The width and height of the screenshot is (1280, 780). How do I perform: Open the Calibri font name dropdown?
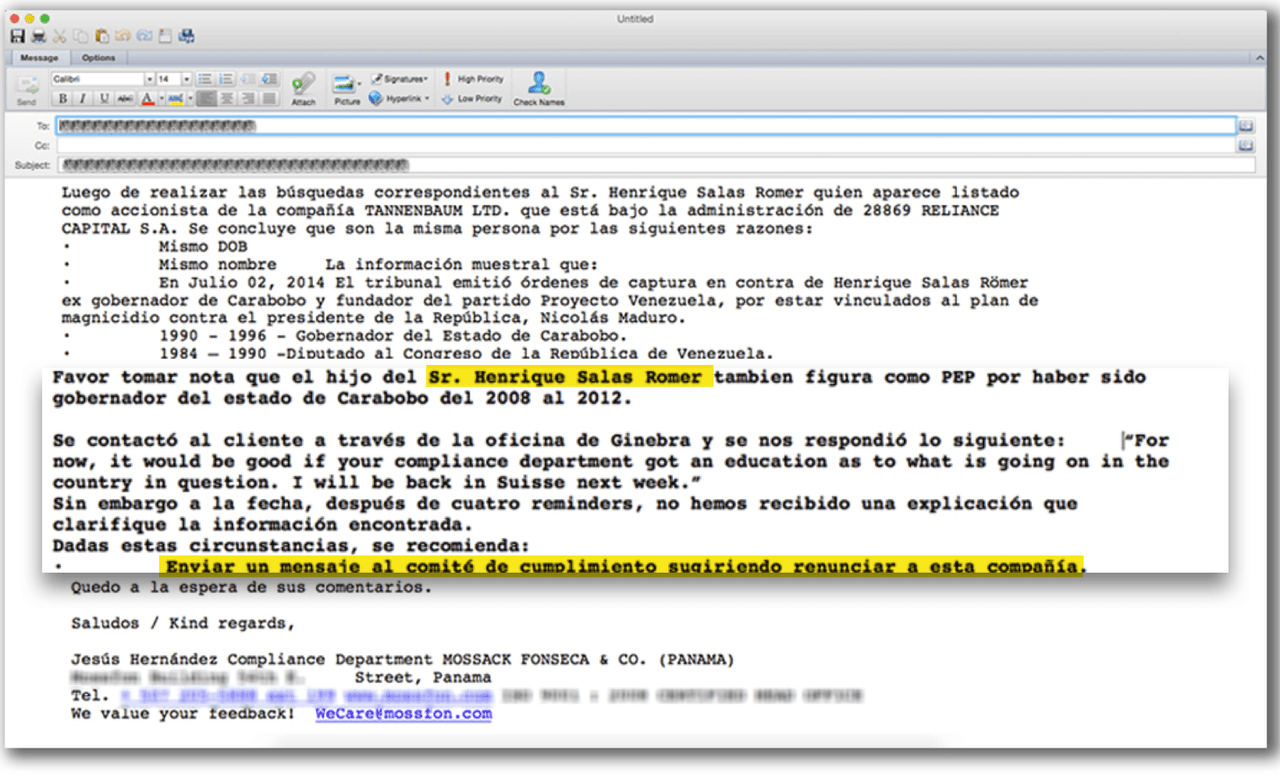coord(150,79)
